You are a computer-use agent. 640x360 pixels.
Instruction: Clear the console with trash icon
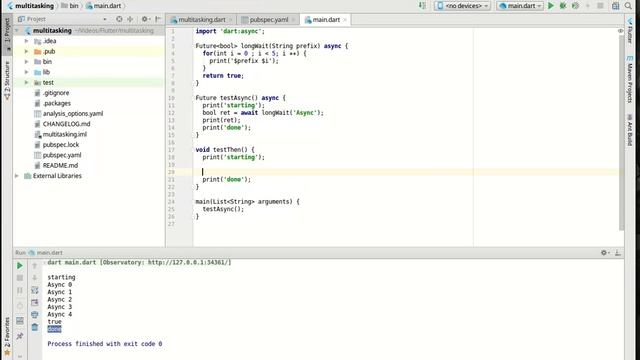coord(35,327)
